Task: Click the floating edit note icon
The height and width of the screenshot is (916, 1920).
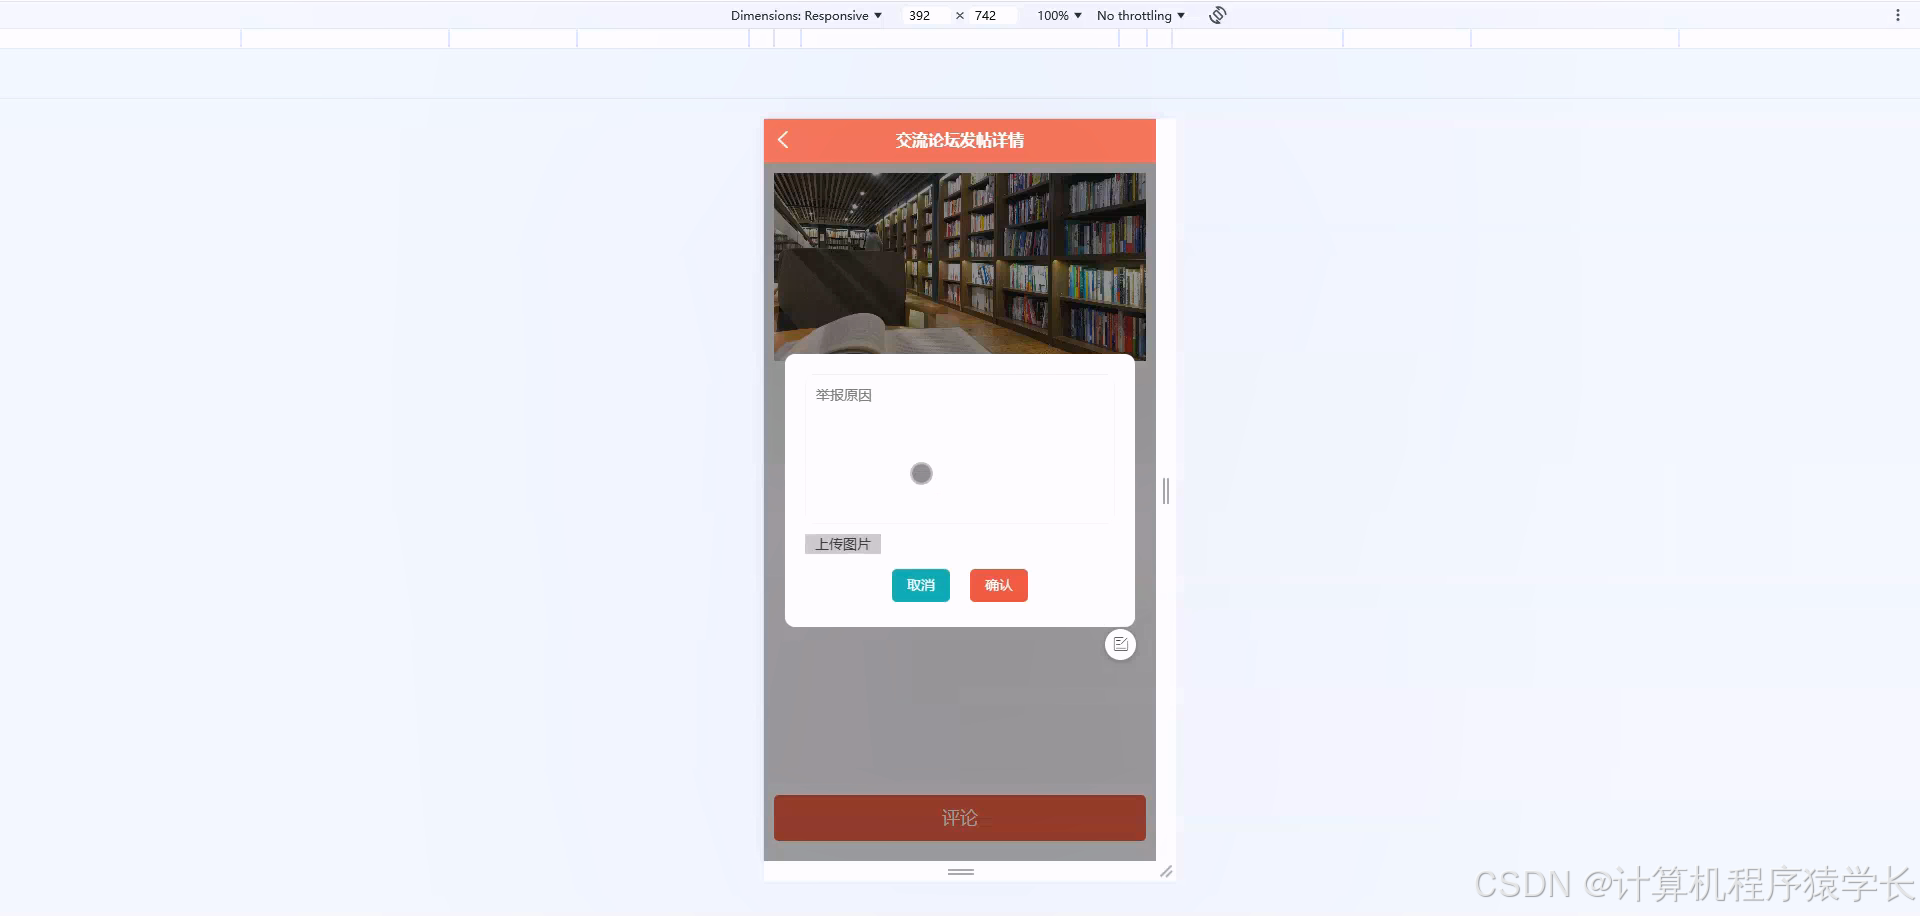Action: coord(1120,644)
